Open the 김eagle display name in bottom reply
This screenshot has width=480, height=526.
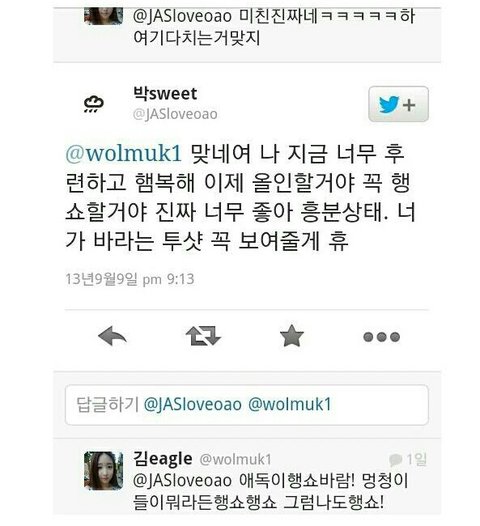tap(163, 459)
